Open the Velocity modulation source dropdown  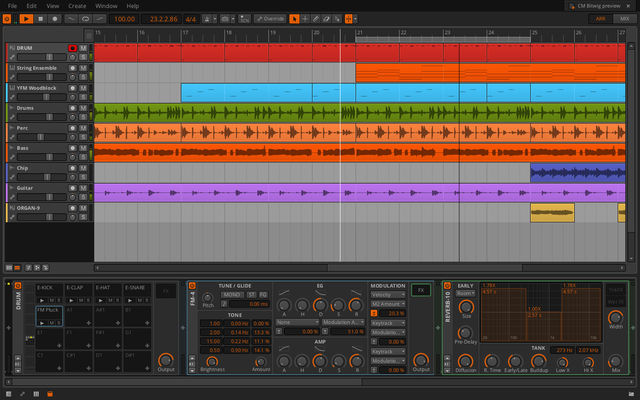pyautogui.click(x=388, y=295)
